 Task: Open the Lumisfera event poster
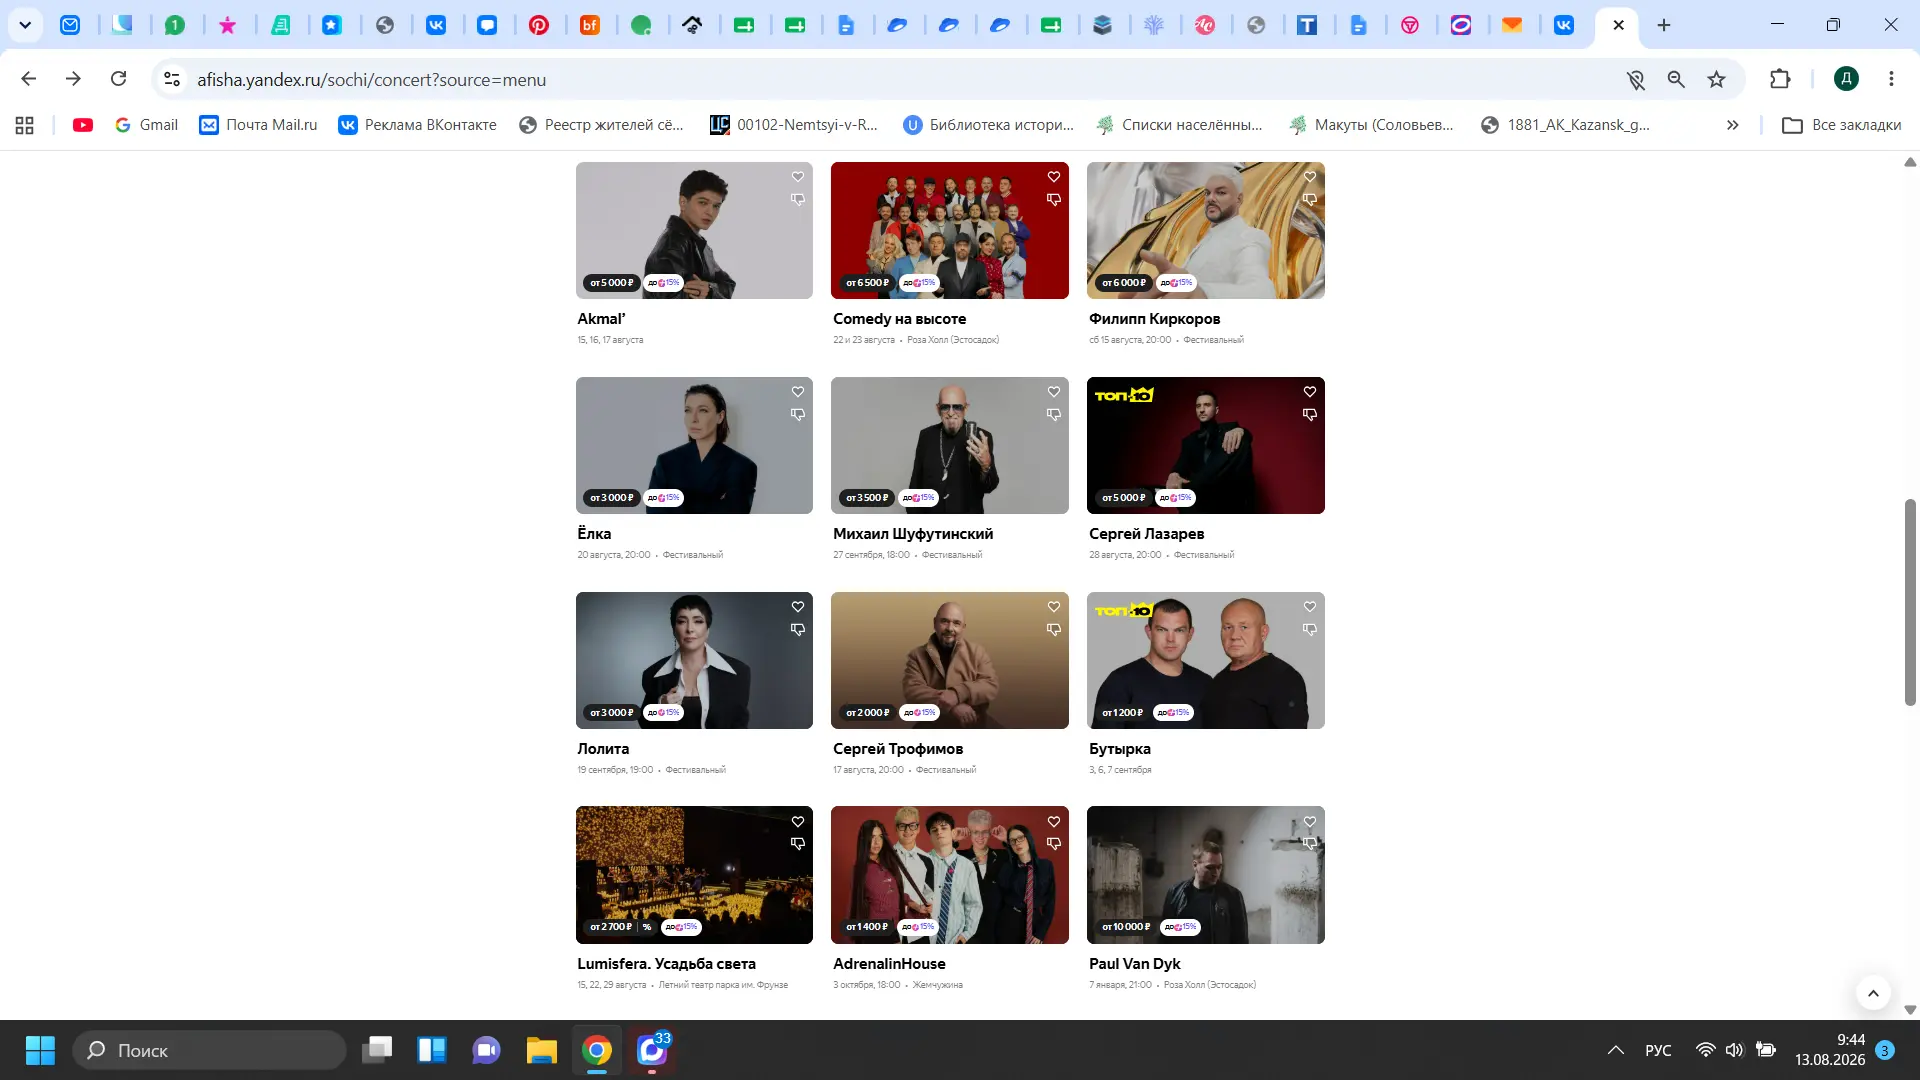point(694,875)
